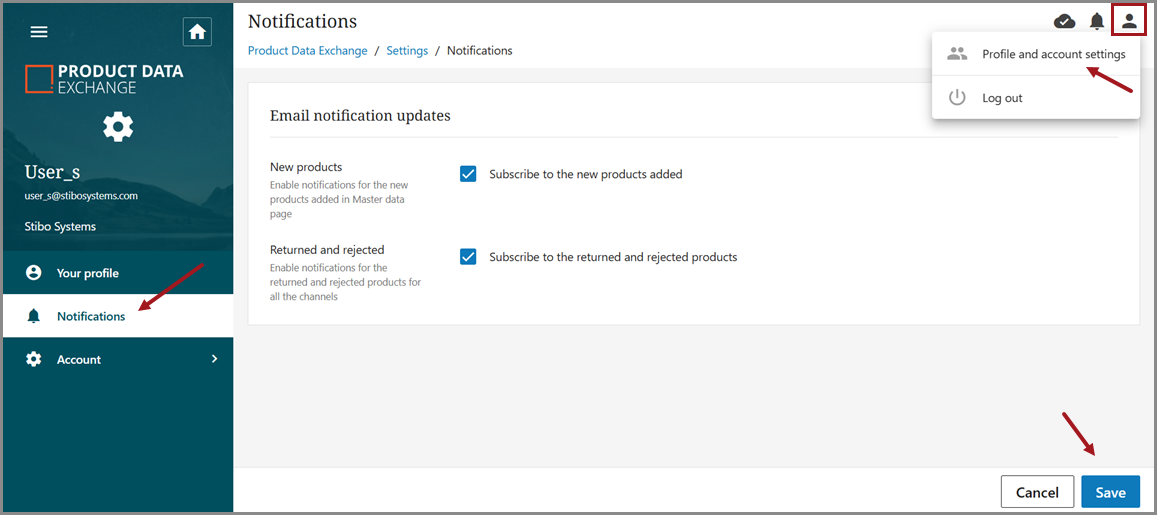Image resolution: width=1157 pixels, height=515 pixels.
Task: Uncheck Subscribe to the new products added
Action: point(468,174)
